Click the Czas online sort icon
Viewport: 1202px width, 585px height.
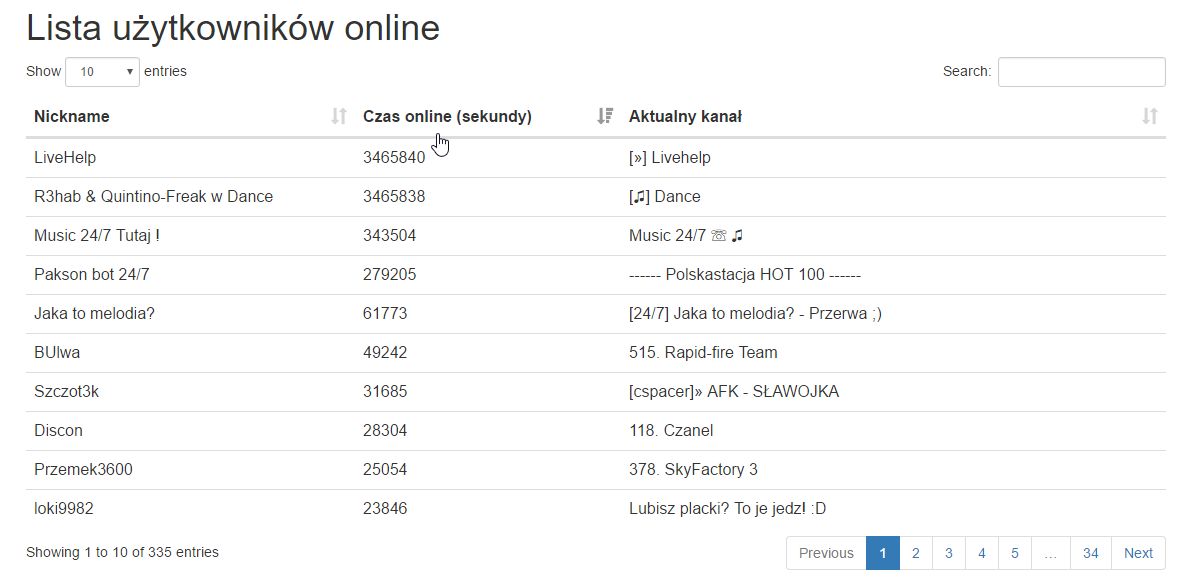pos(604,117)
